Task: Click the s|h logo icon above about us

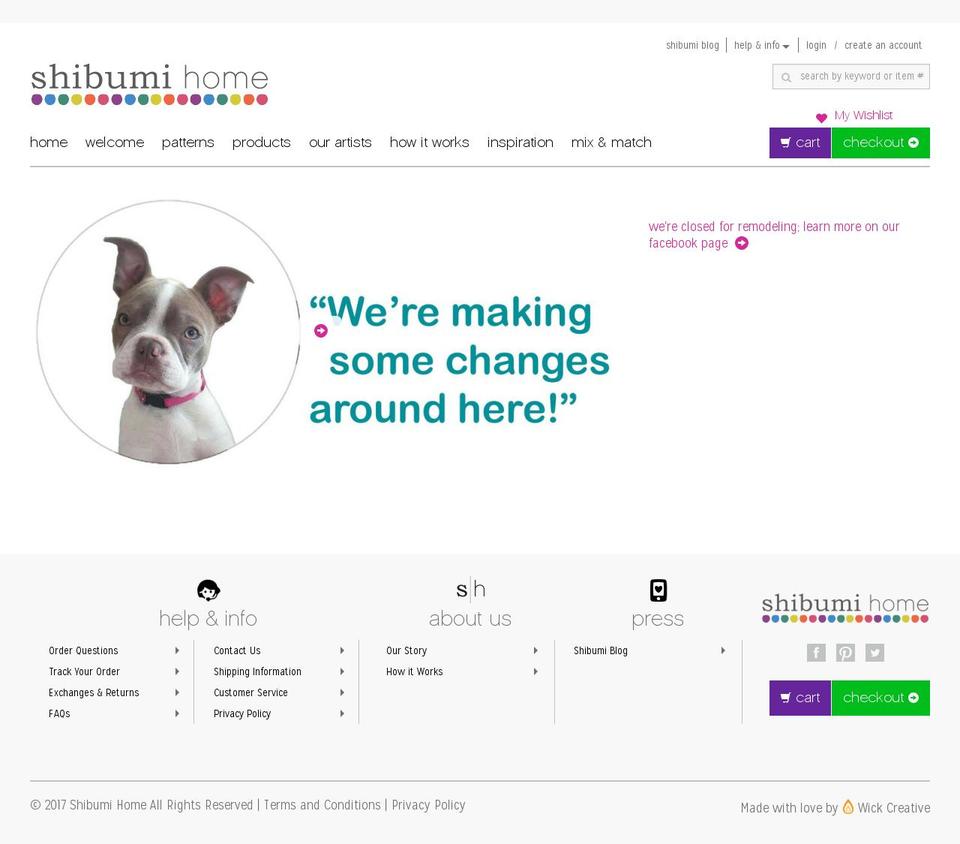Action: pos(470,590)
